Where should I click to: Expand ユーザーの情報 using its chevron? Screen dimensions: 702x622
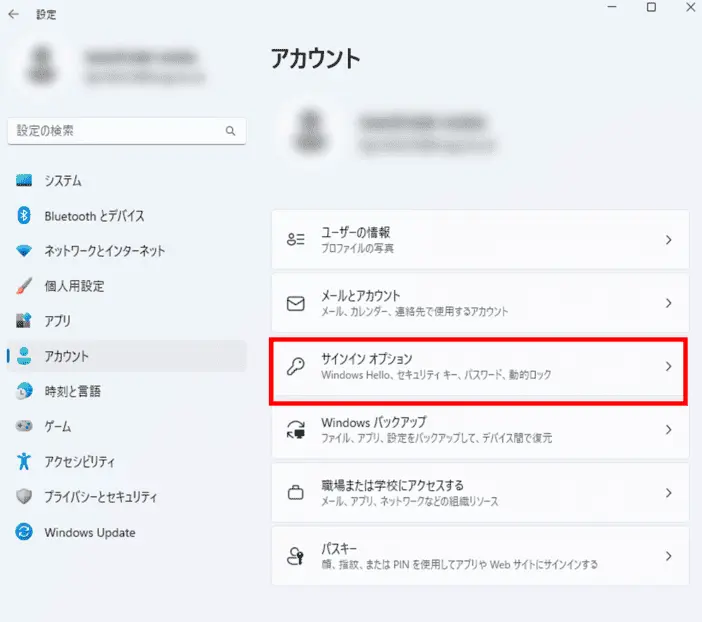point(668,240)
